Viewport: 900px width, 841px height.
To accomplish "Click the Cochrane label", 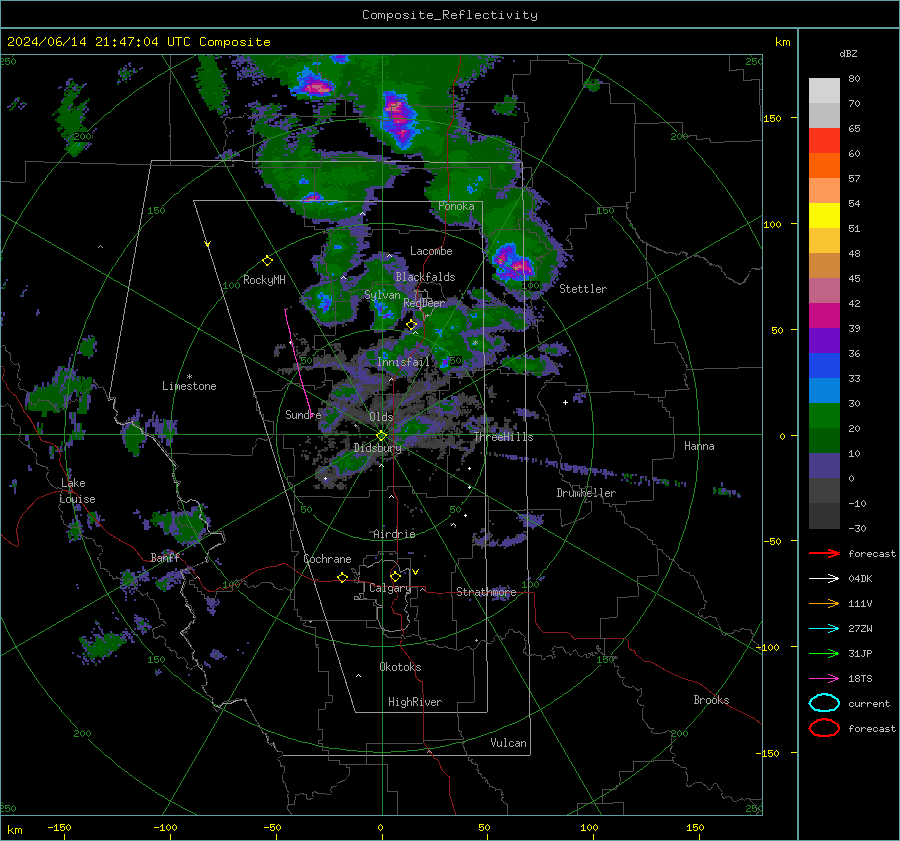I will pyautogui.click(x=327, y=559).
